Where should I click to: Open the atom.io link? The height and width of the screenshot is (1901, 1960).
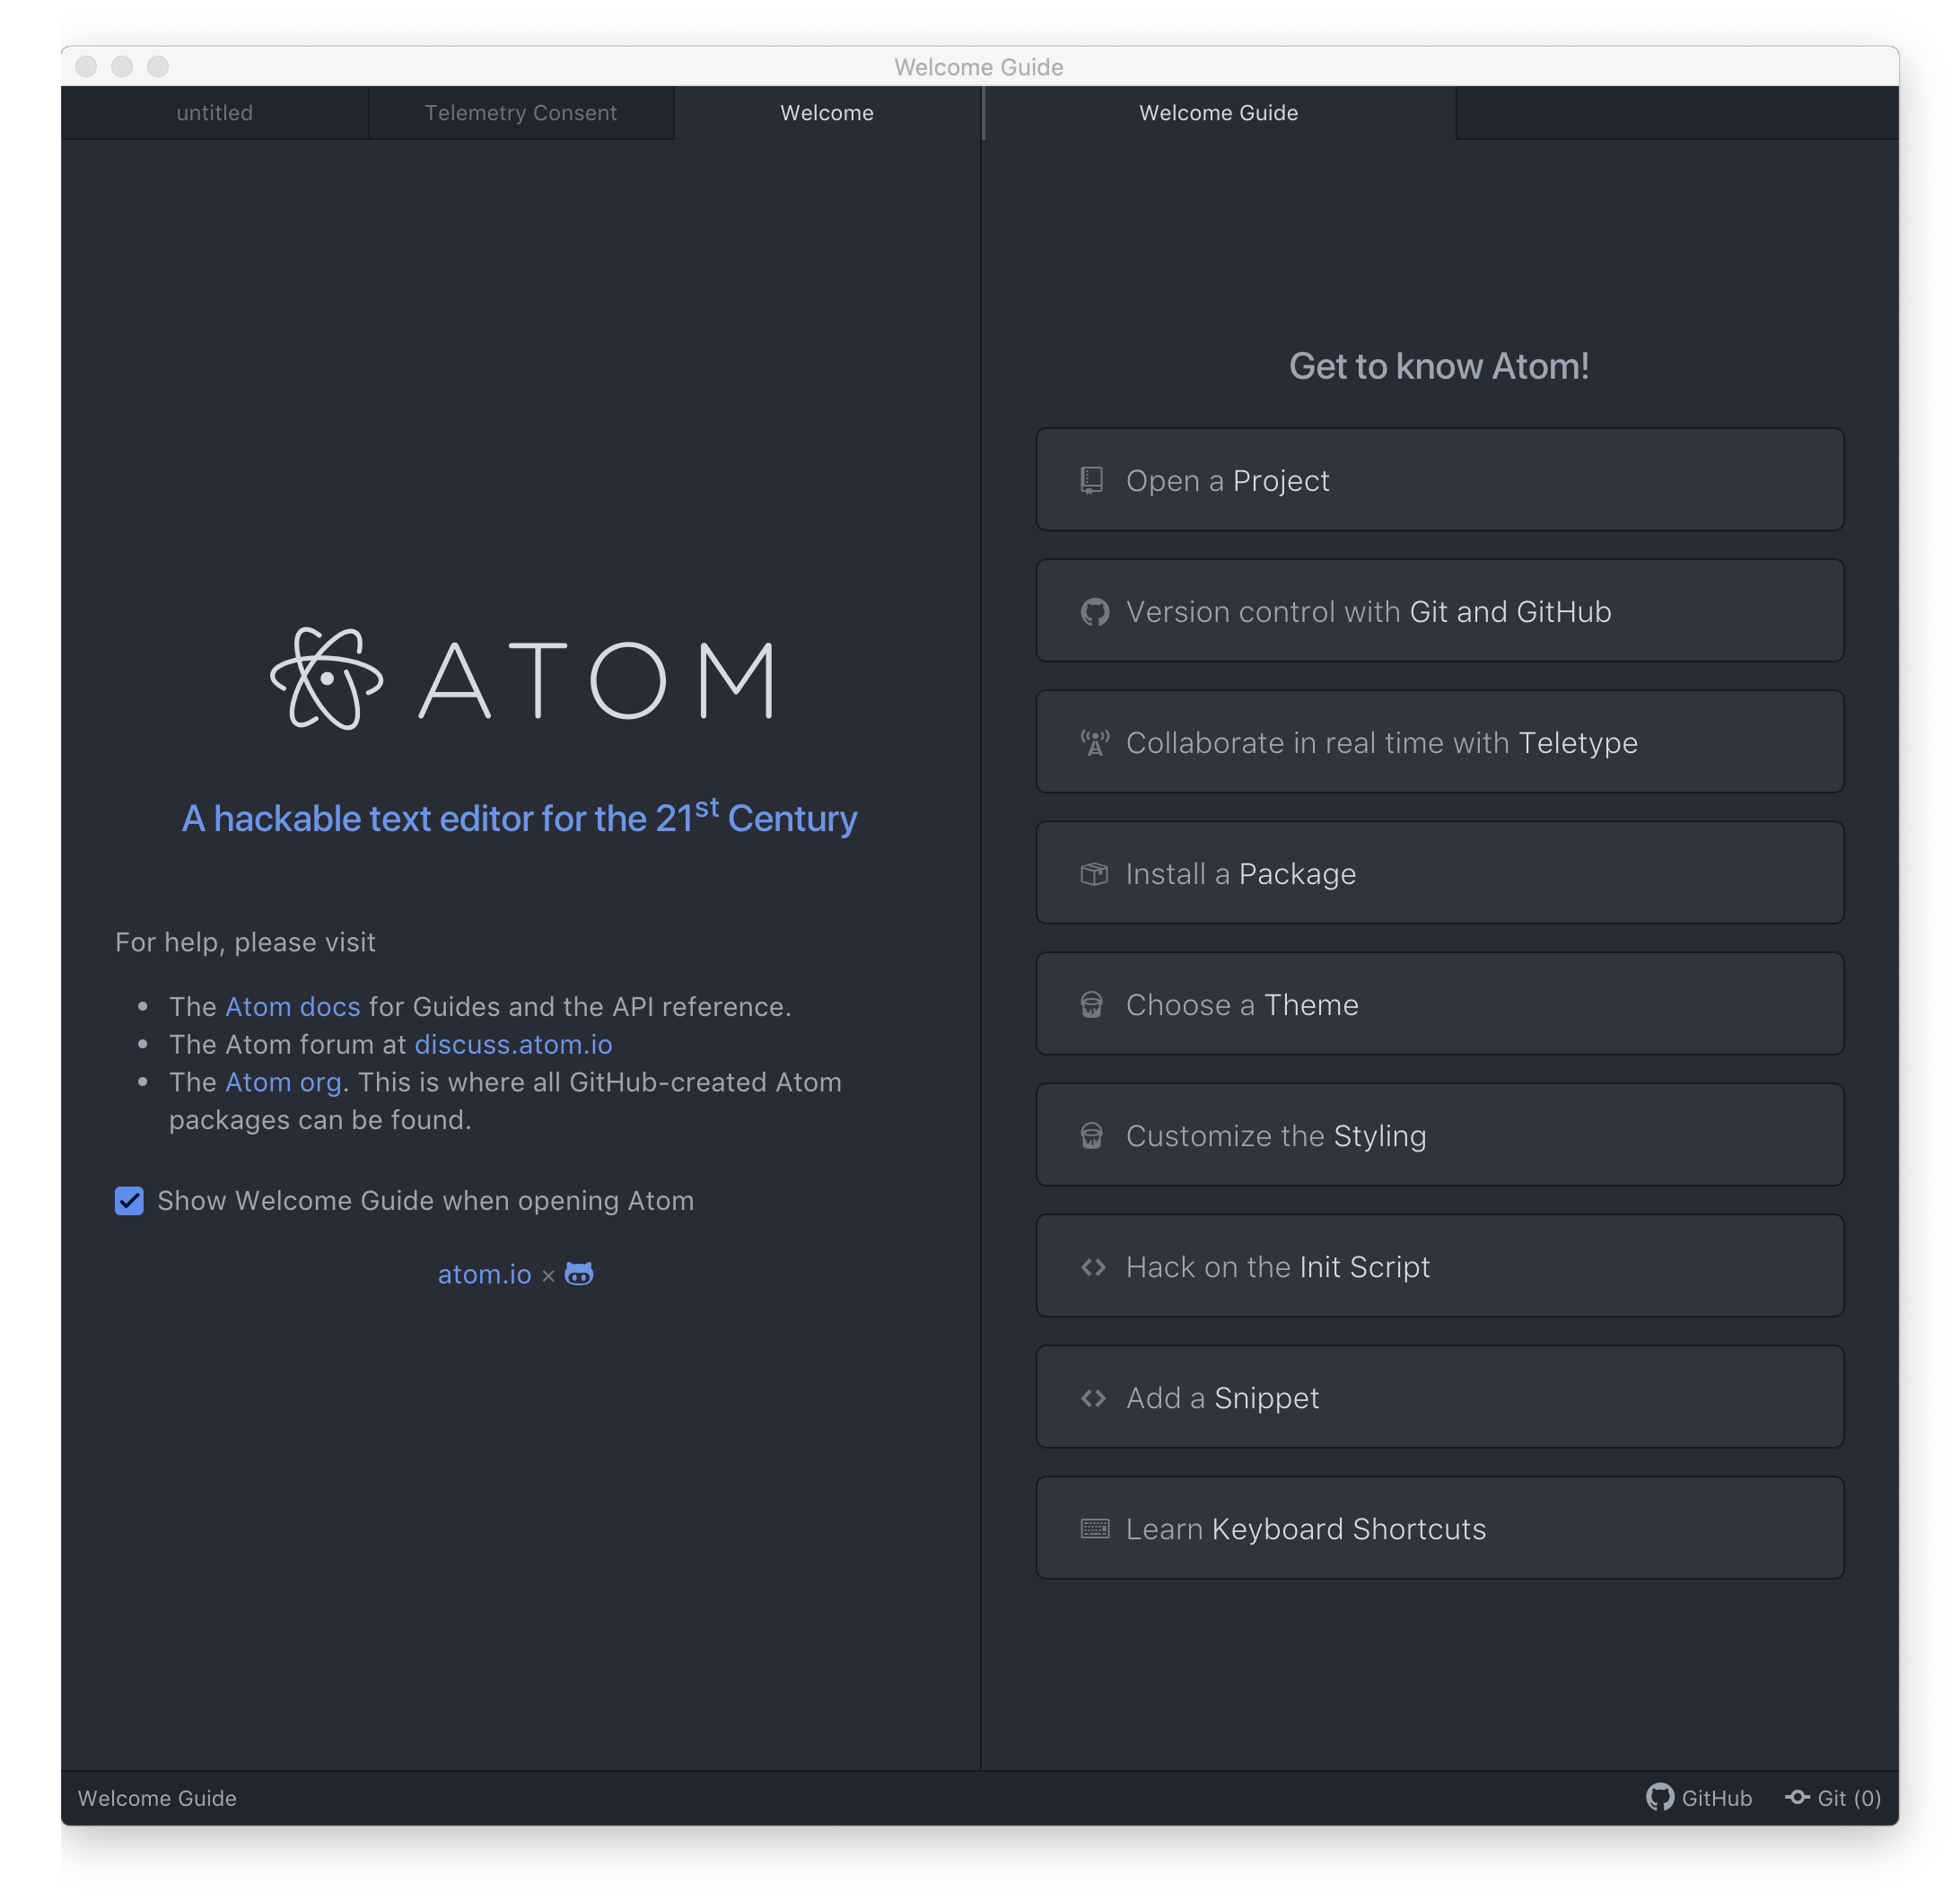[x=485, y=1274]
